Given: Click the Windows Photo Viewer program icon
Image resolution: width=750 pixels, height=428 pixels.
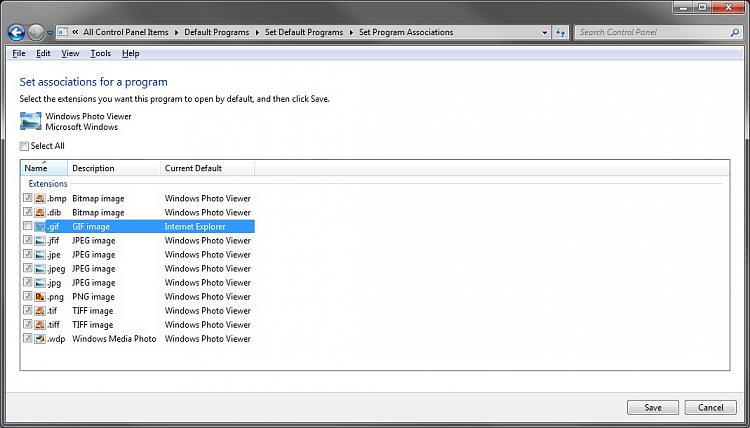Looking at the screenshot, I should [x=31, y=121].
